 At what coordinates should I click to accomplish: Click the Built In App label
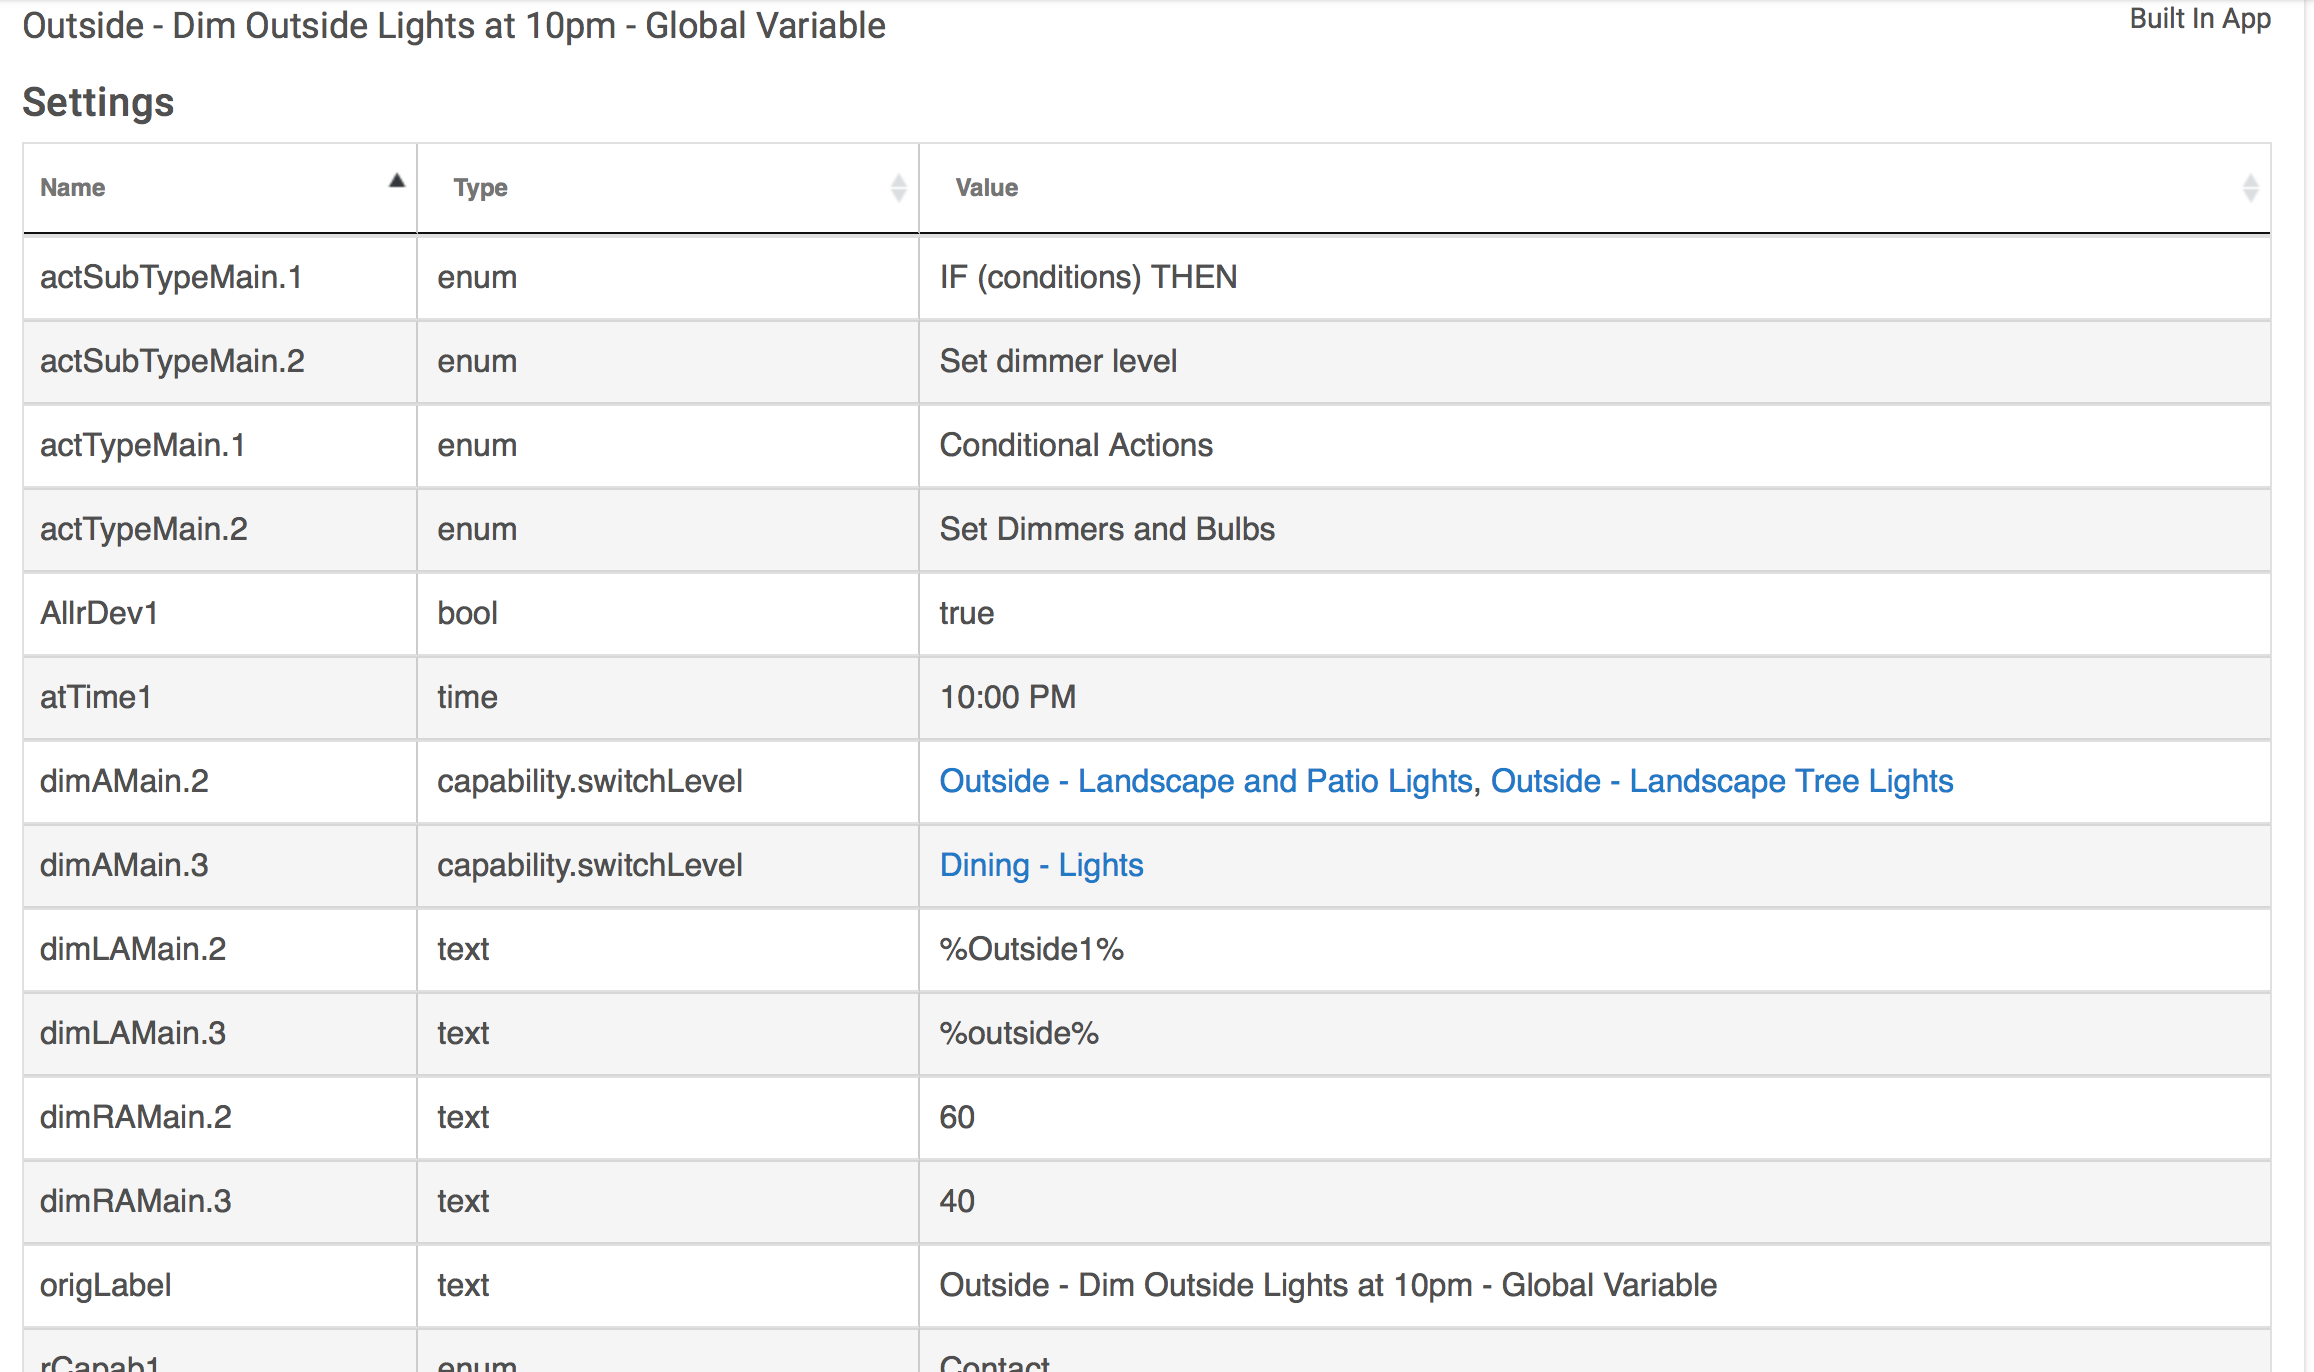(2199, 19)
